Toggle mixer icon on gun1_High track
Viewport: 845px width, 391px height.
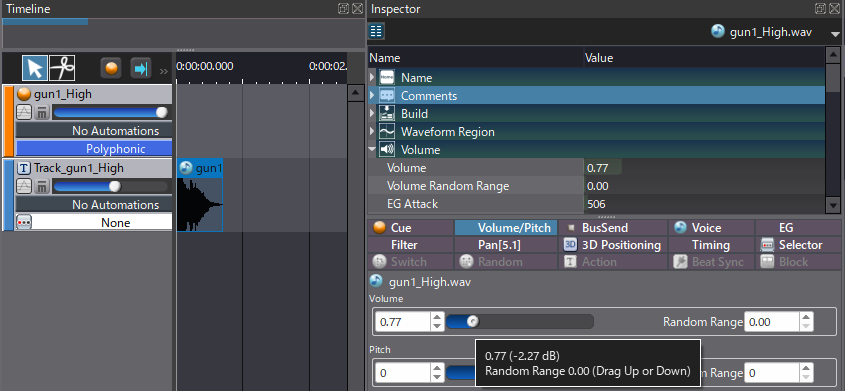coord(41,112)
